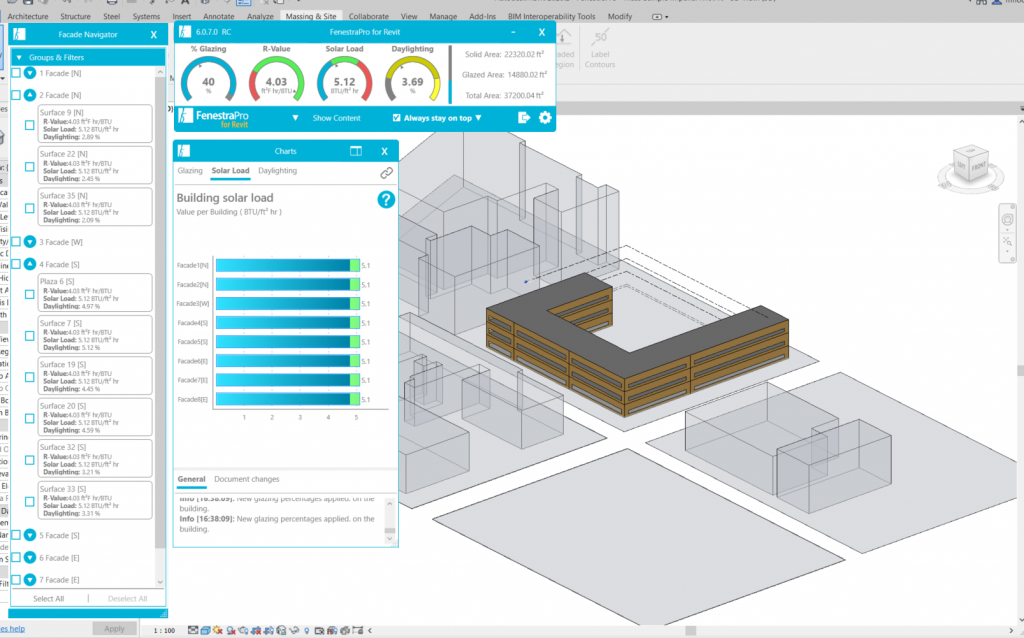The width and height of the screenshot is (1024, 638).
Task: Click the view scale 1 : 100
Action: coord(164,630)
